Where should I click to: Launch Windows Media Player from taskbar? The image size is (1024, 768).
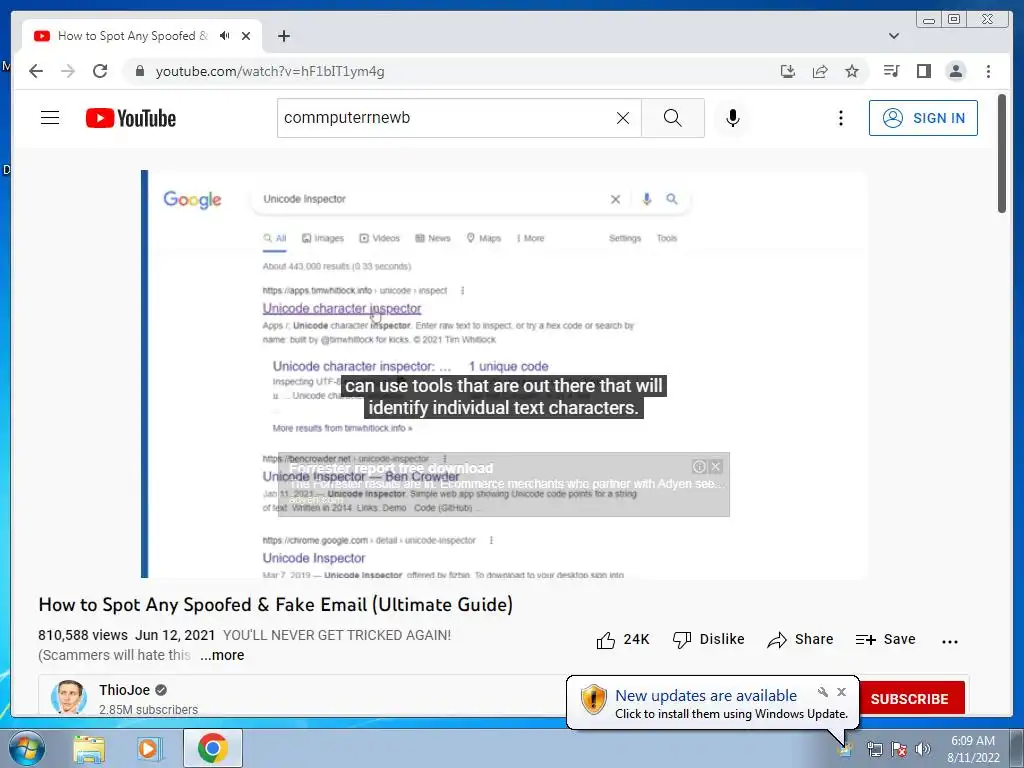tap(149, 749)
